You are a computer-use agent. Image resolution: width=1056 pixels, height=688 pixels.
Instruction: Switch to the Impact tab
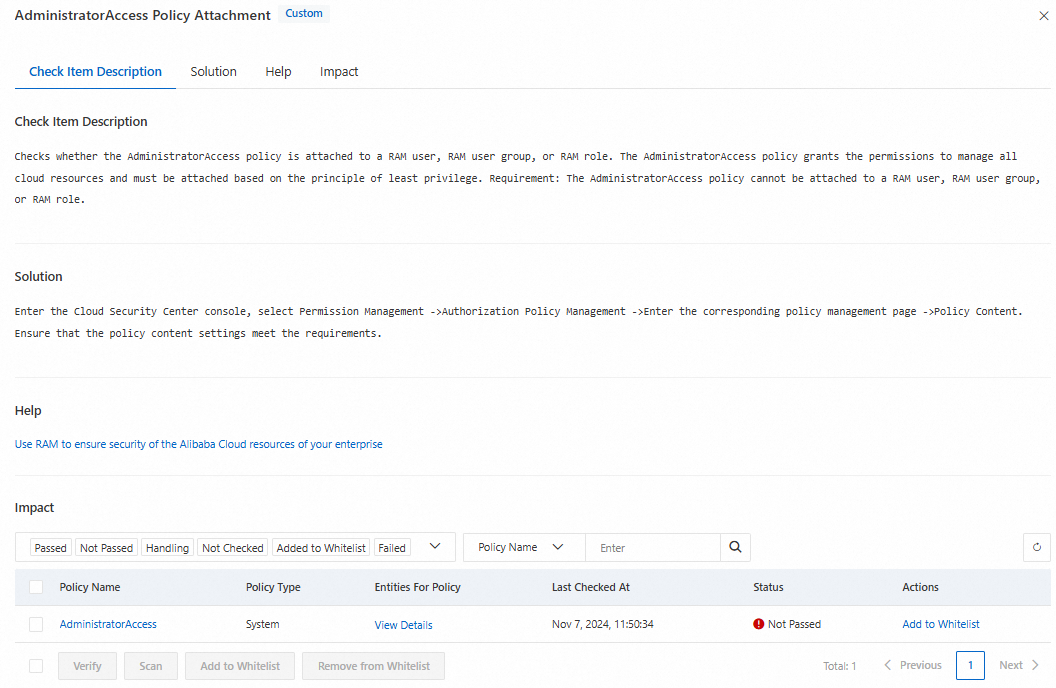click(339, 71)
